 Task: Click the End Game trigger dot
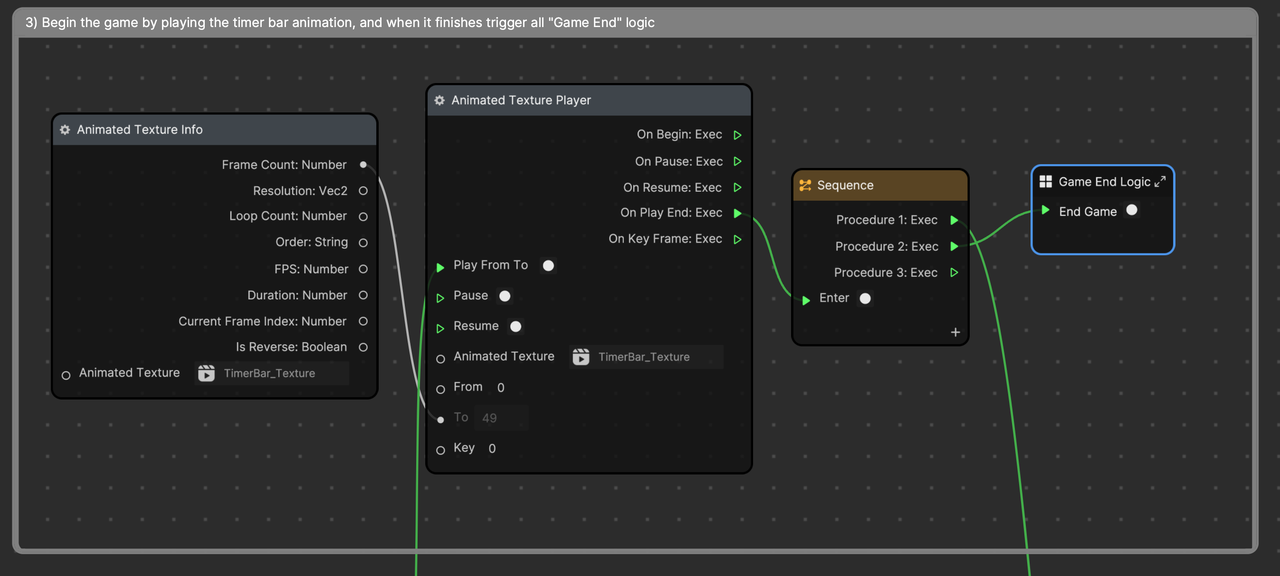coord(1132,211)
